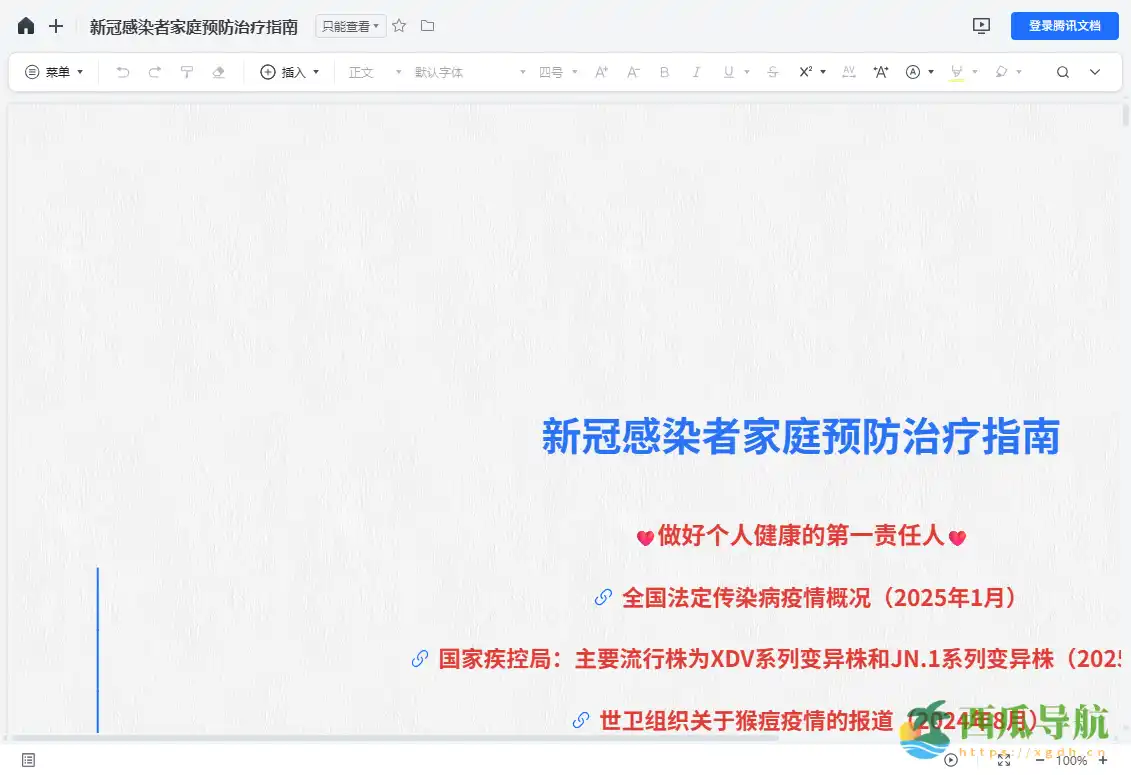This screenshot has width=1131, height=775.
Task: Click the highlight color swatch in the toolbar
Action: pos(958,71)
